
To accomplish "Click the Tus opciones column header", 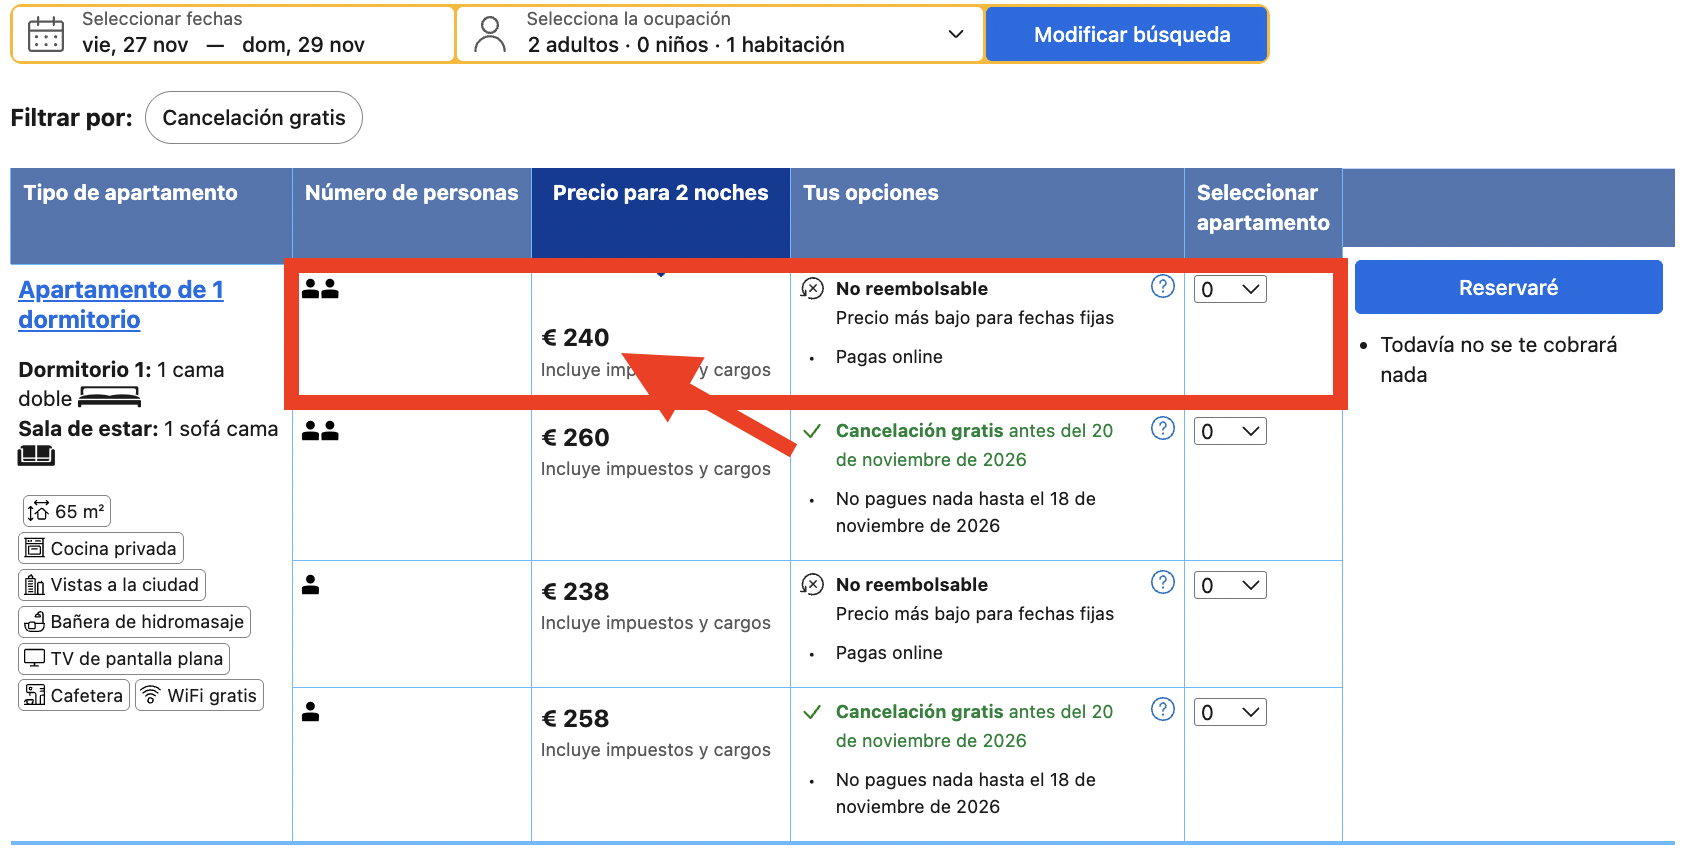I will 987,213.
